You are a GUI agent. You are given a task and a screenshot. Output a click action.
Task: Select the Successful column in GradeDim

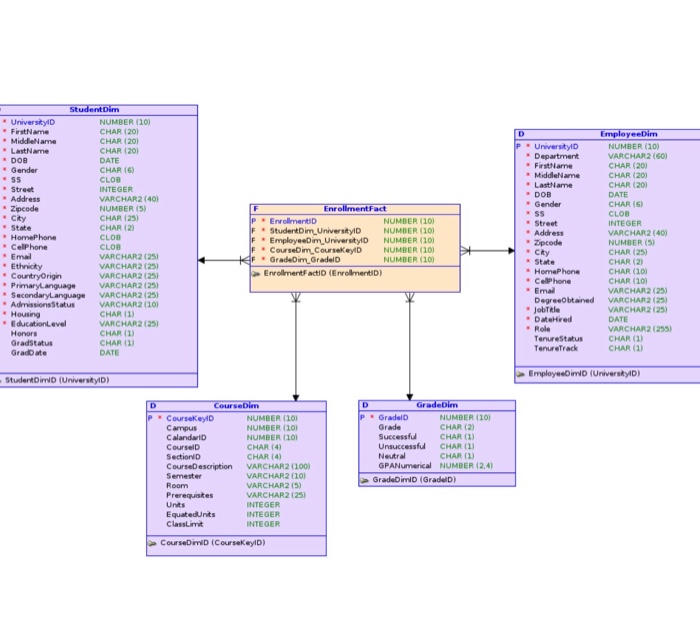point(397,437)
